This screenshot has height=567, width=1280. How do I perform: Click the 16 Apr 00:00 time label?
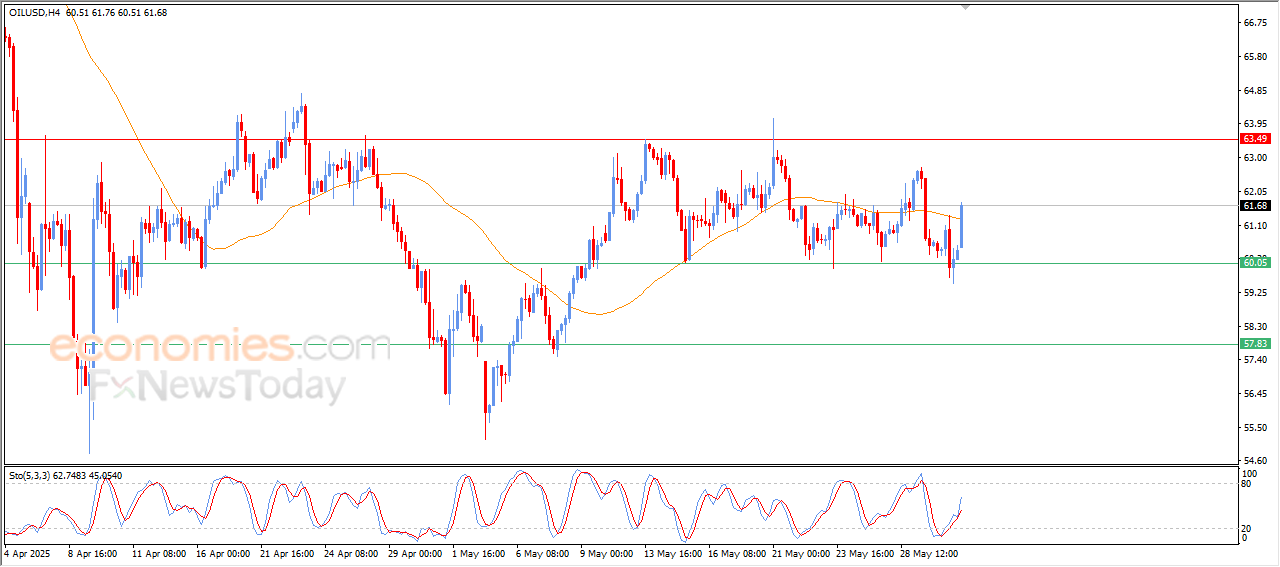point(222,552)
